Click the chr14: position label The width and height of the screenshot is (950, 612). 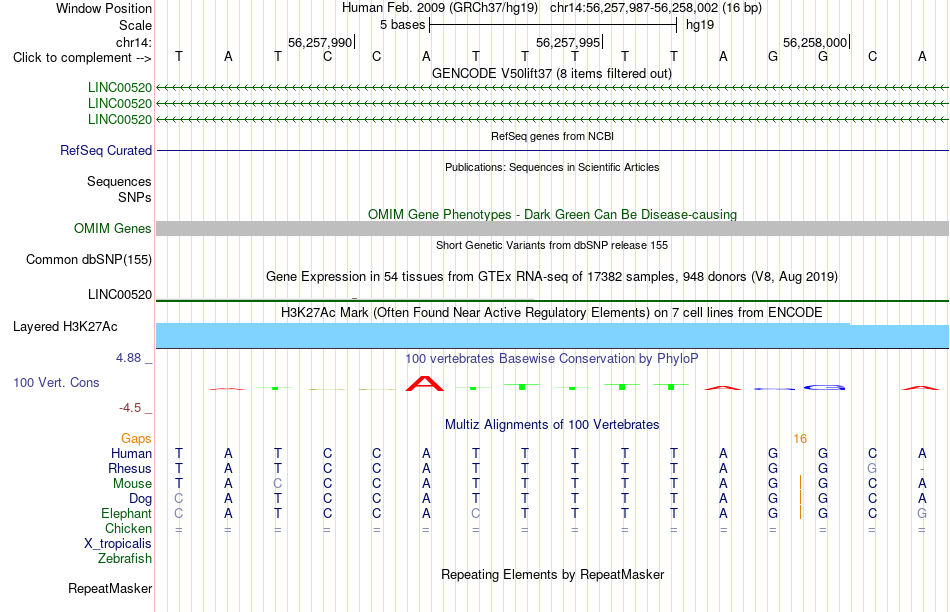(x=134, y=42)
